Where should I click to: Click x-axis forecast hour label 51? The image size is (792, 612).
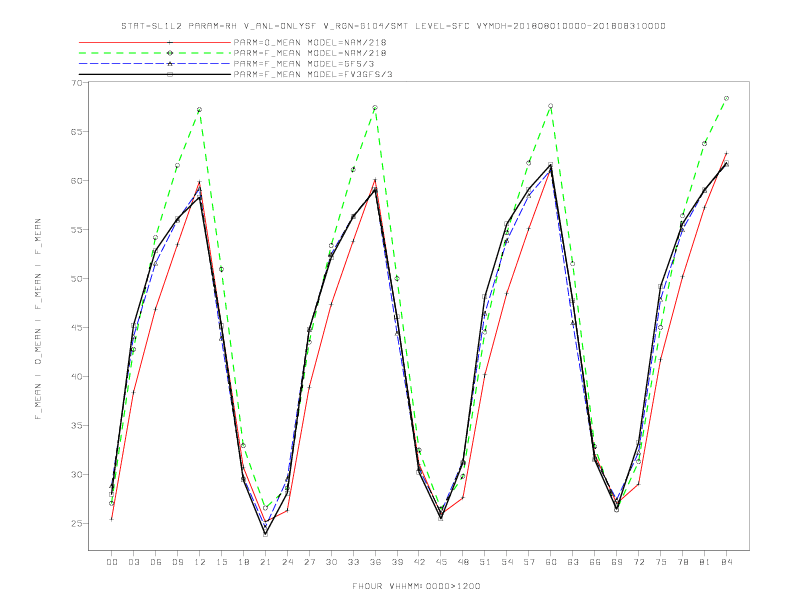[x=485, y=562]
